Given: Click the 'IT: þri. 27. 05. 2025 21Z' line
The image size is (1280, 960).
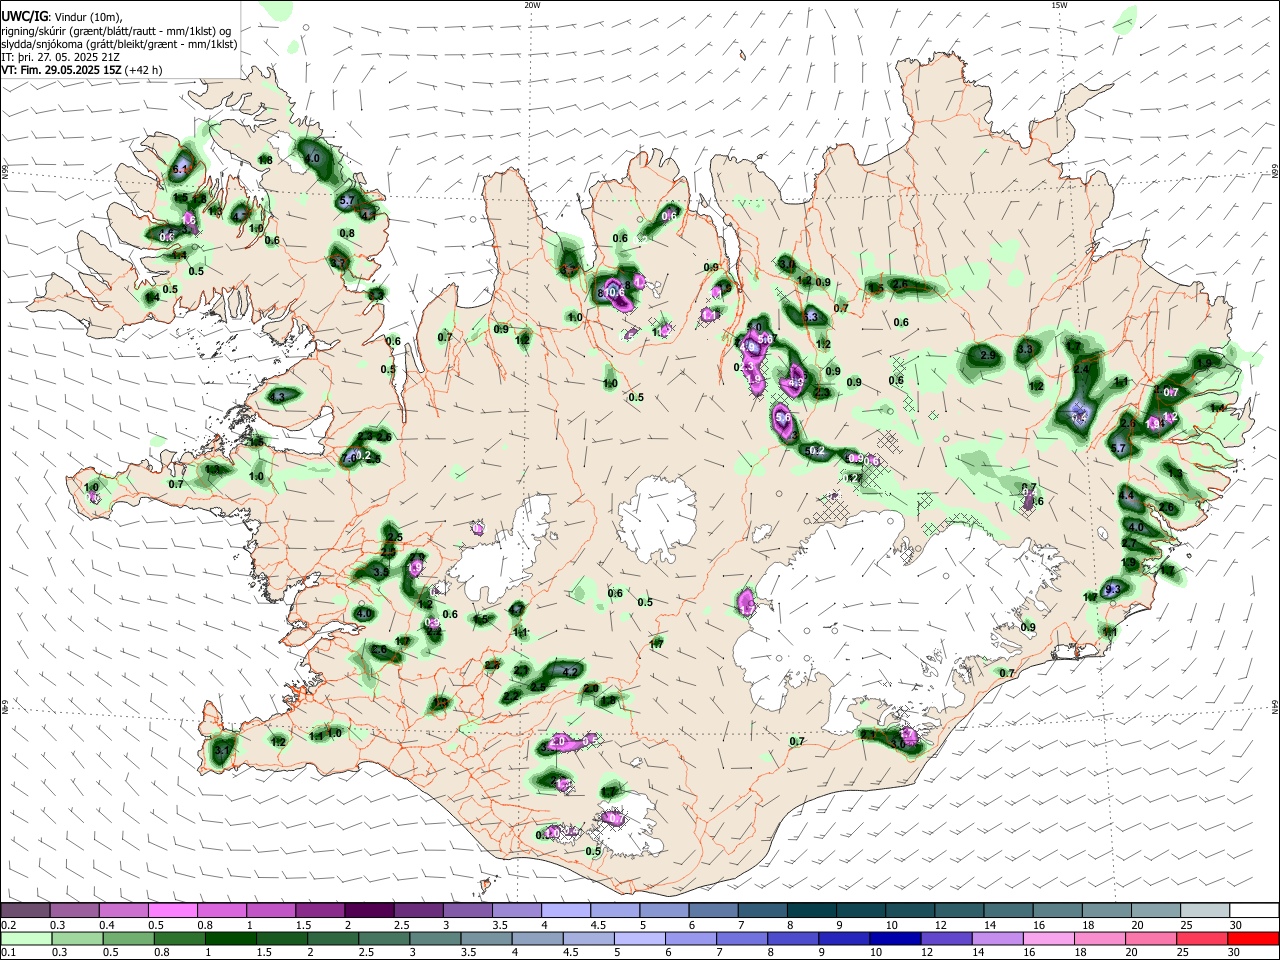Looking at the screenshot, I should tap(62, 57).
